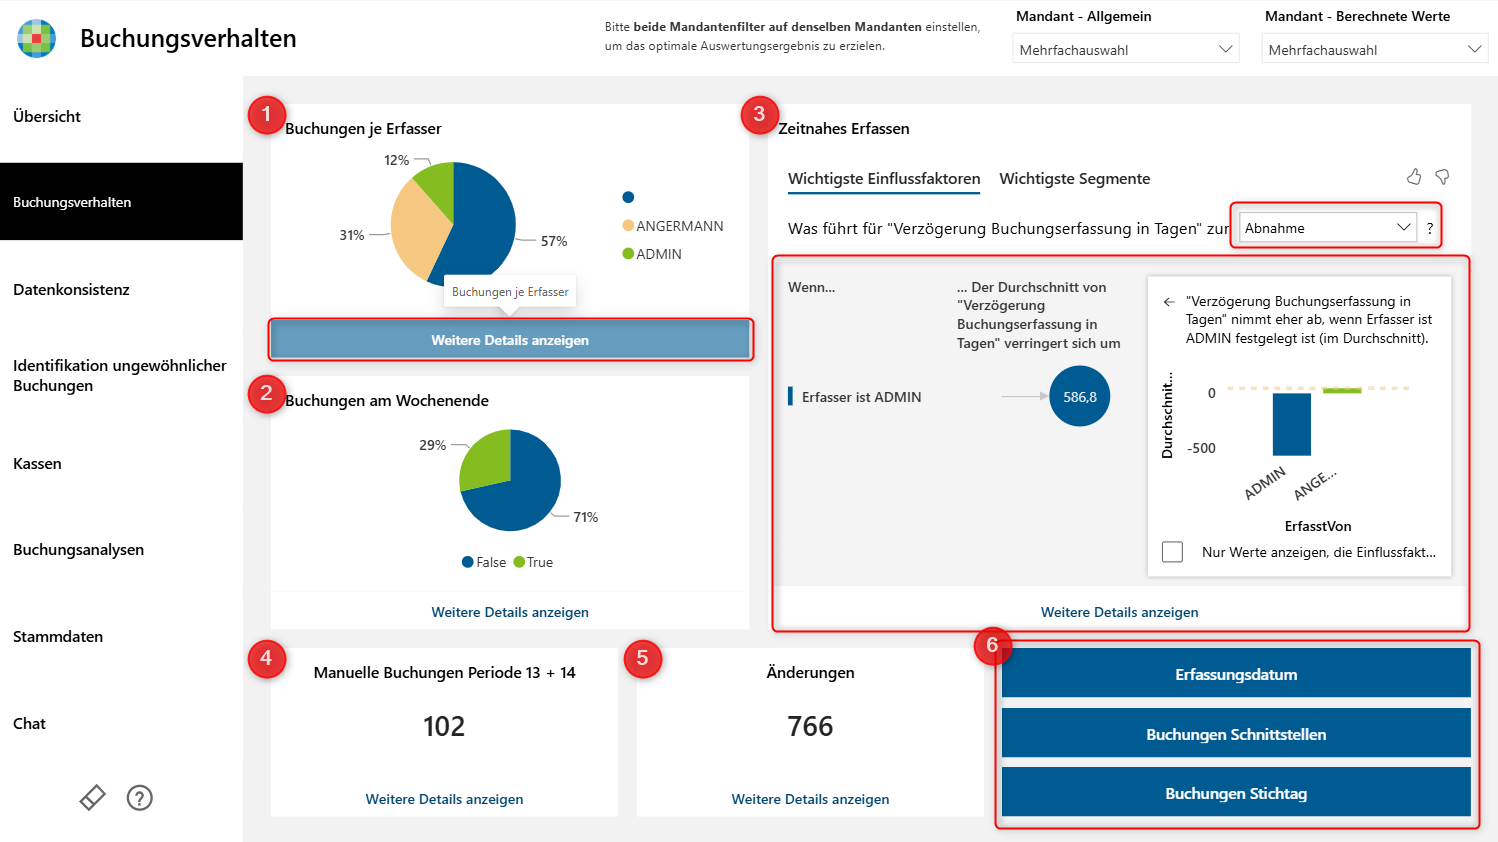Click the ADMIN legend color dot
Image resolution: width=1498 pixels, height=842 pixels.
click(628, 254)
